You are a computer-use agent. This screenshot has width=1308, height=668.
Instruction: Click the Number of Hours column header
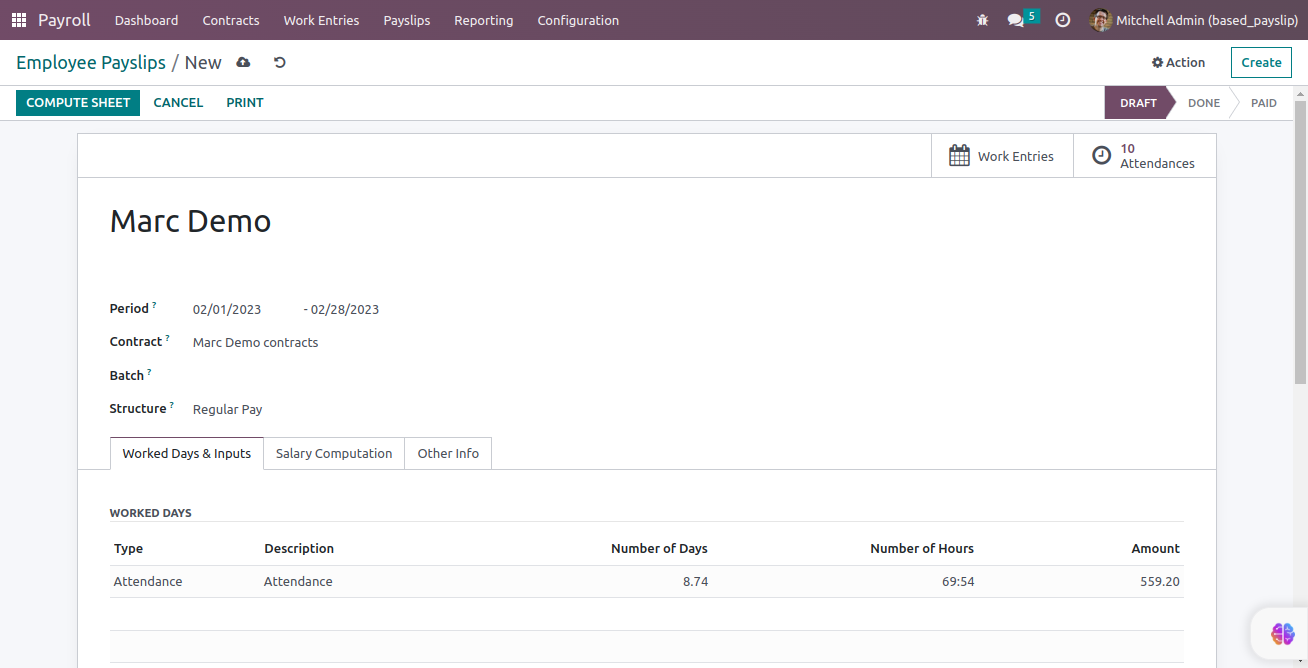click(922, 548)
